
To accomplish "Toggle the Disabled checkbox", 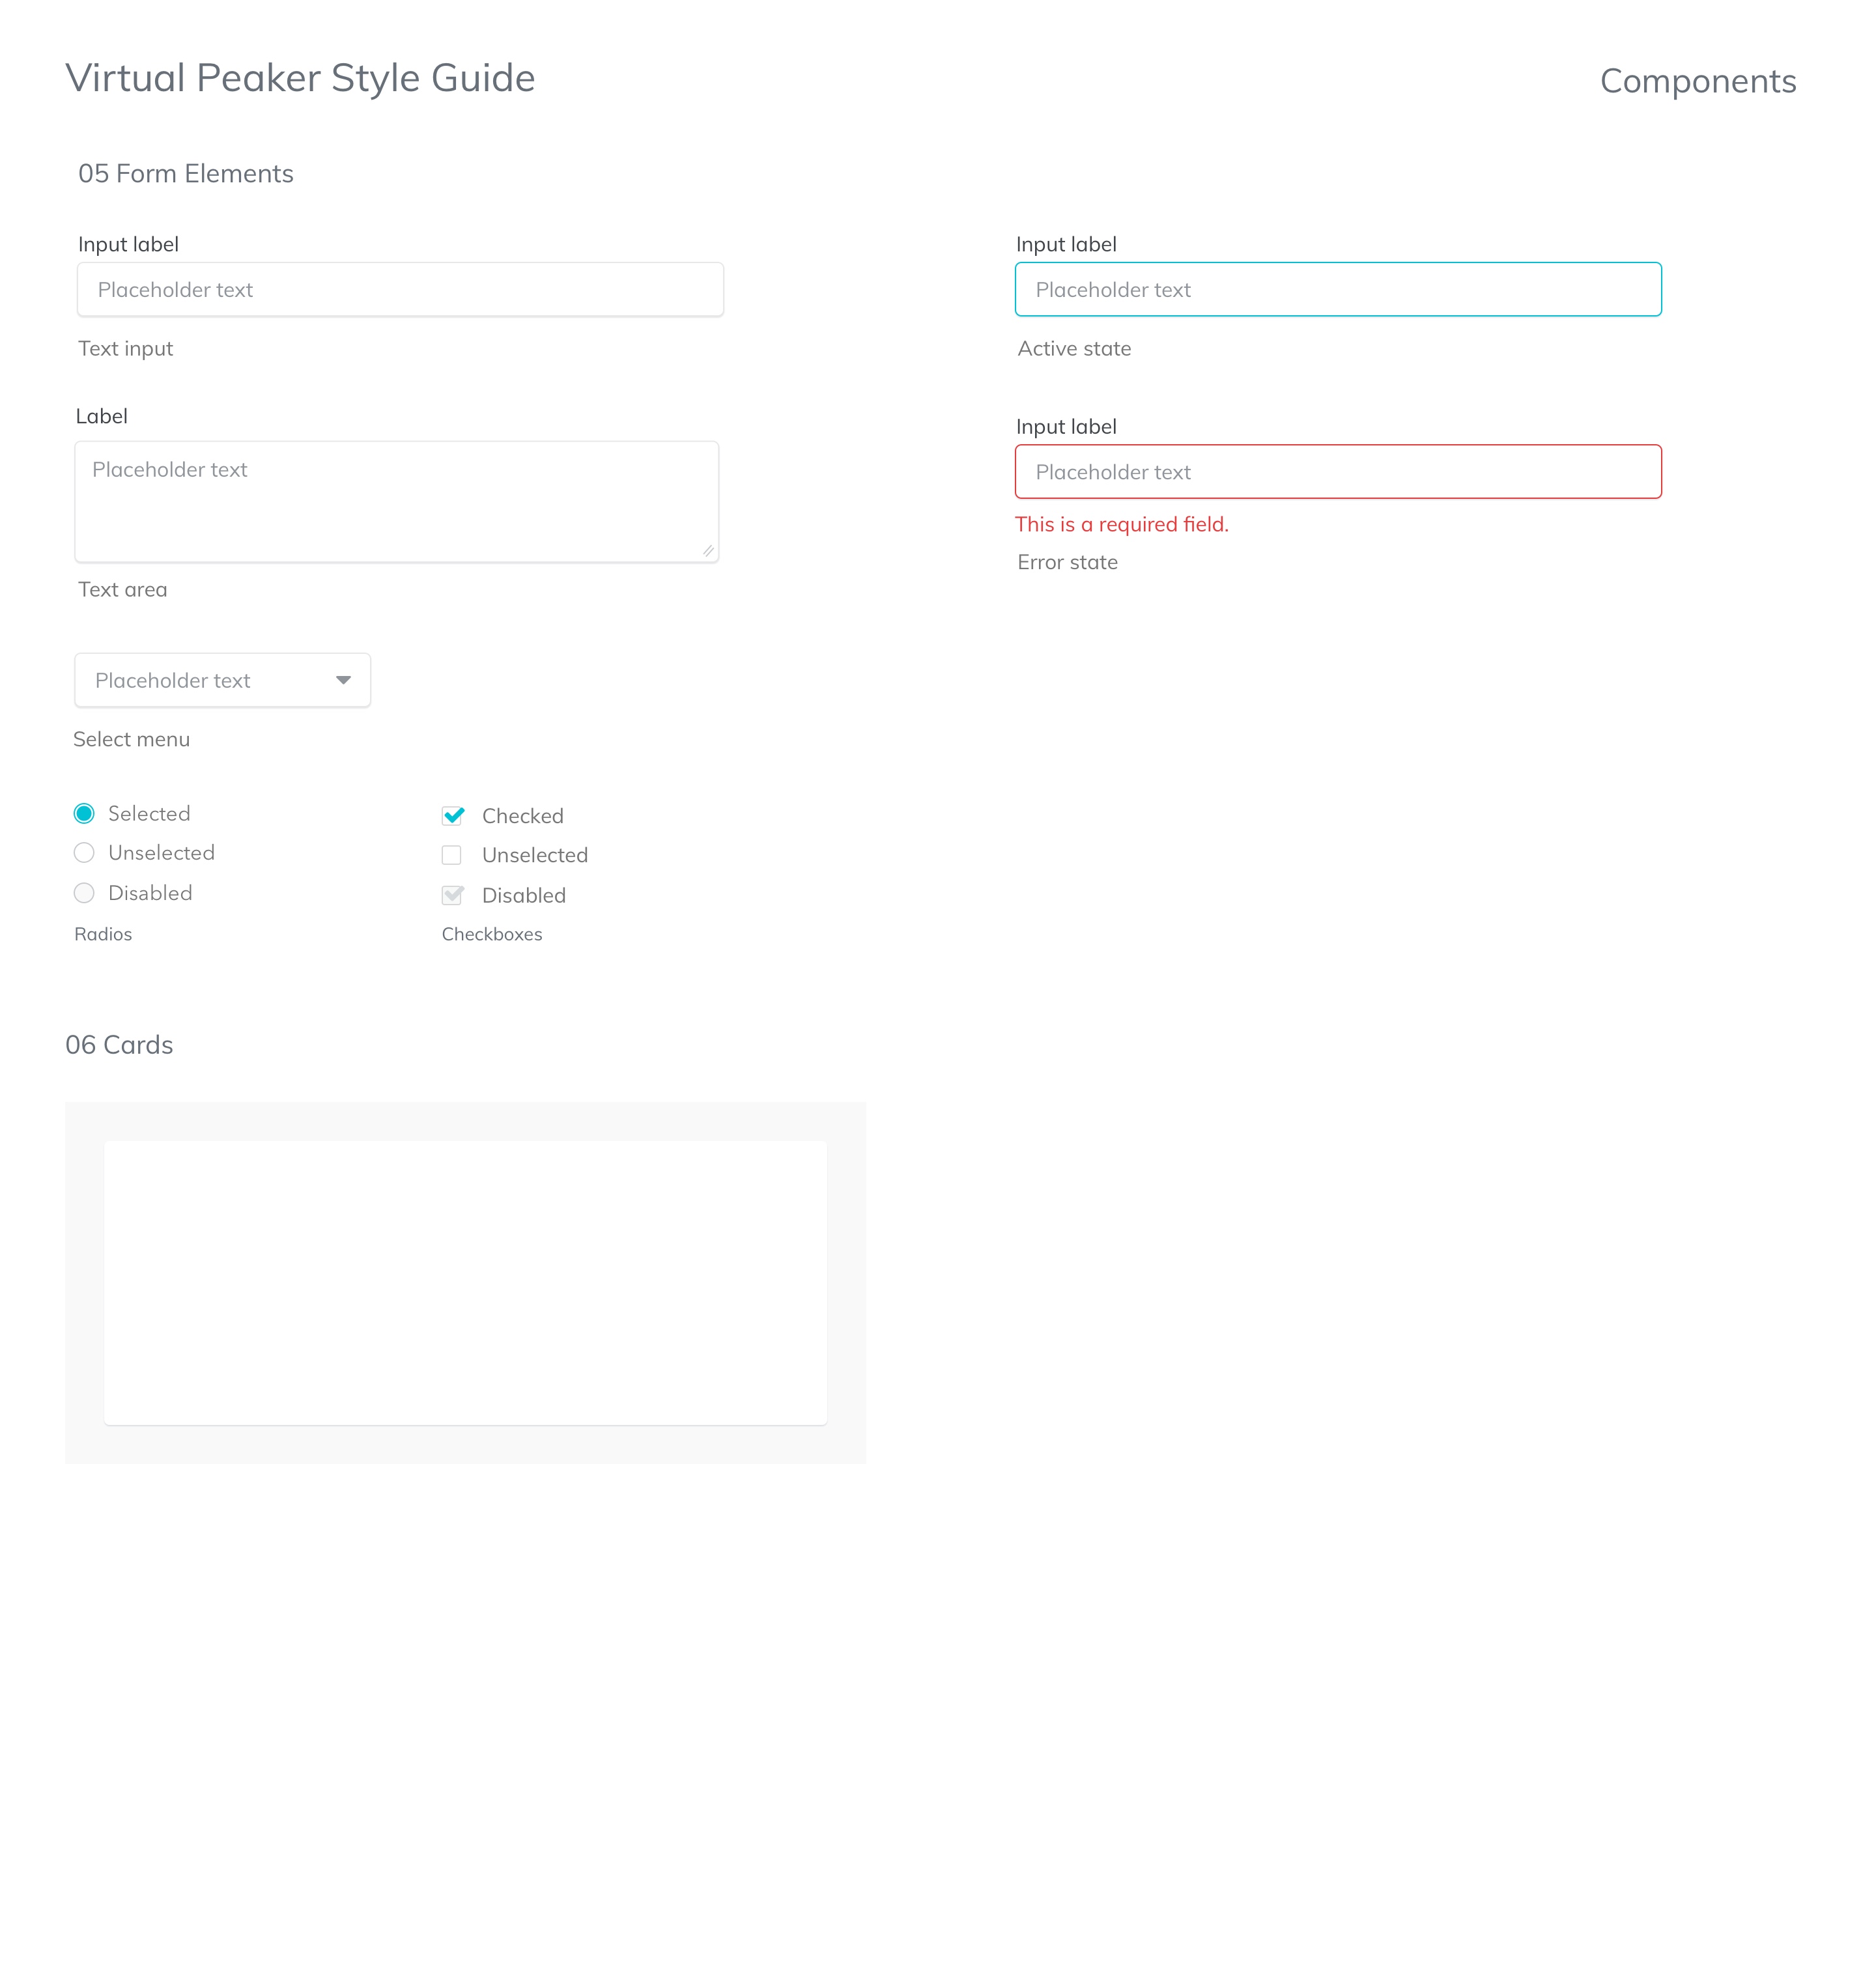I will click(x=455, y=894).
